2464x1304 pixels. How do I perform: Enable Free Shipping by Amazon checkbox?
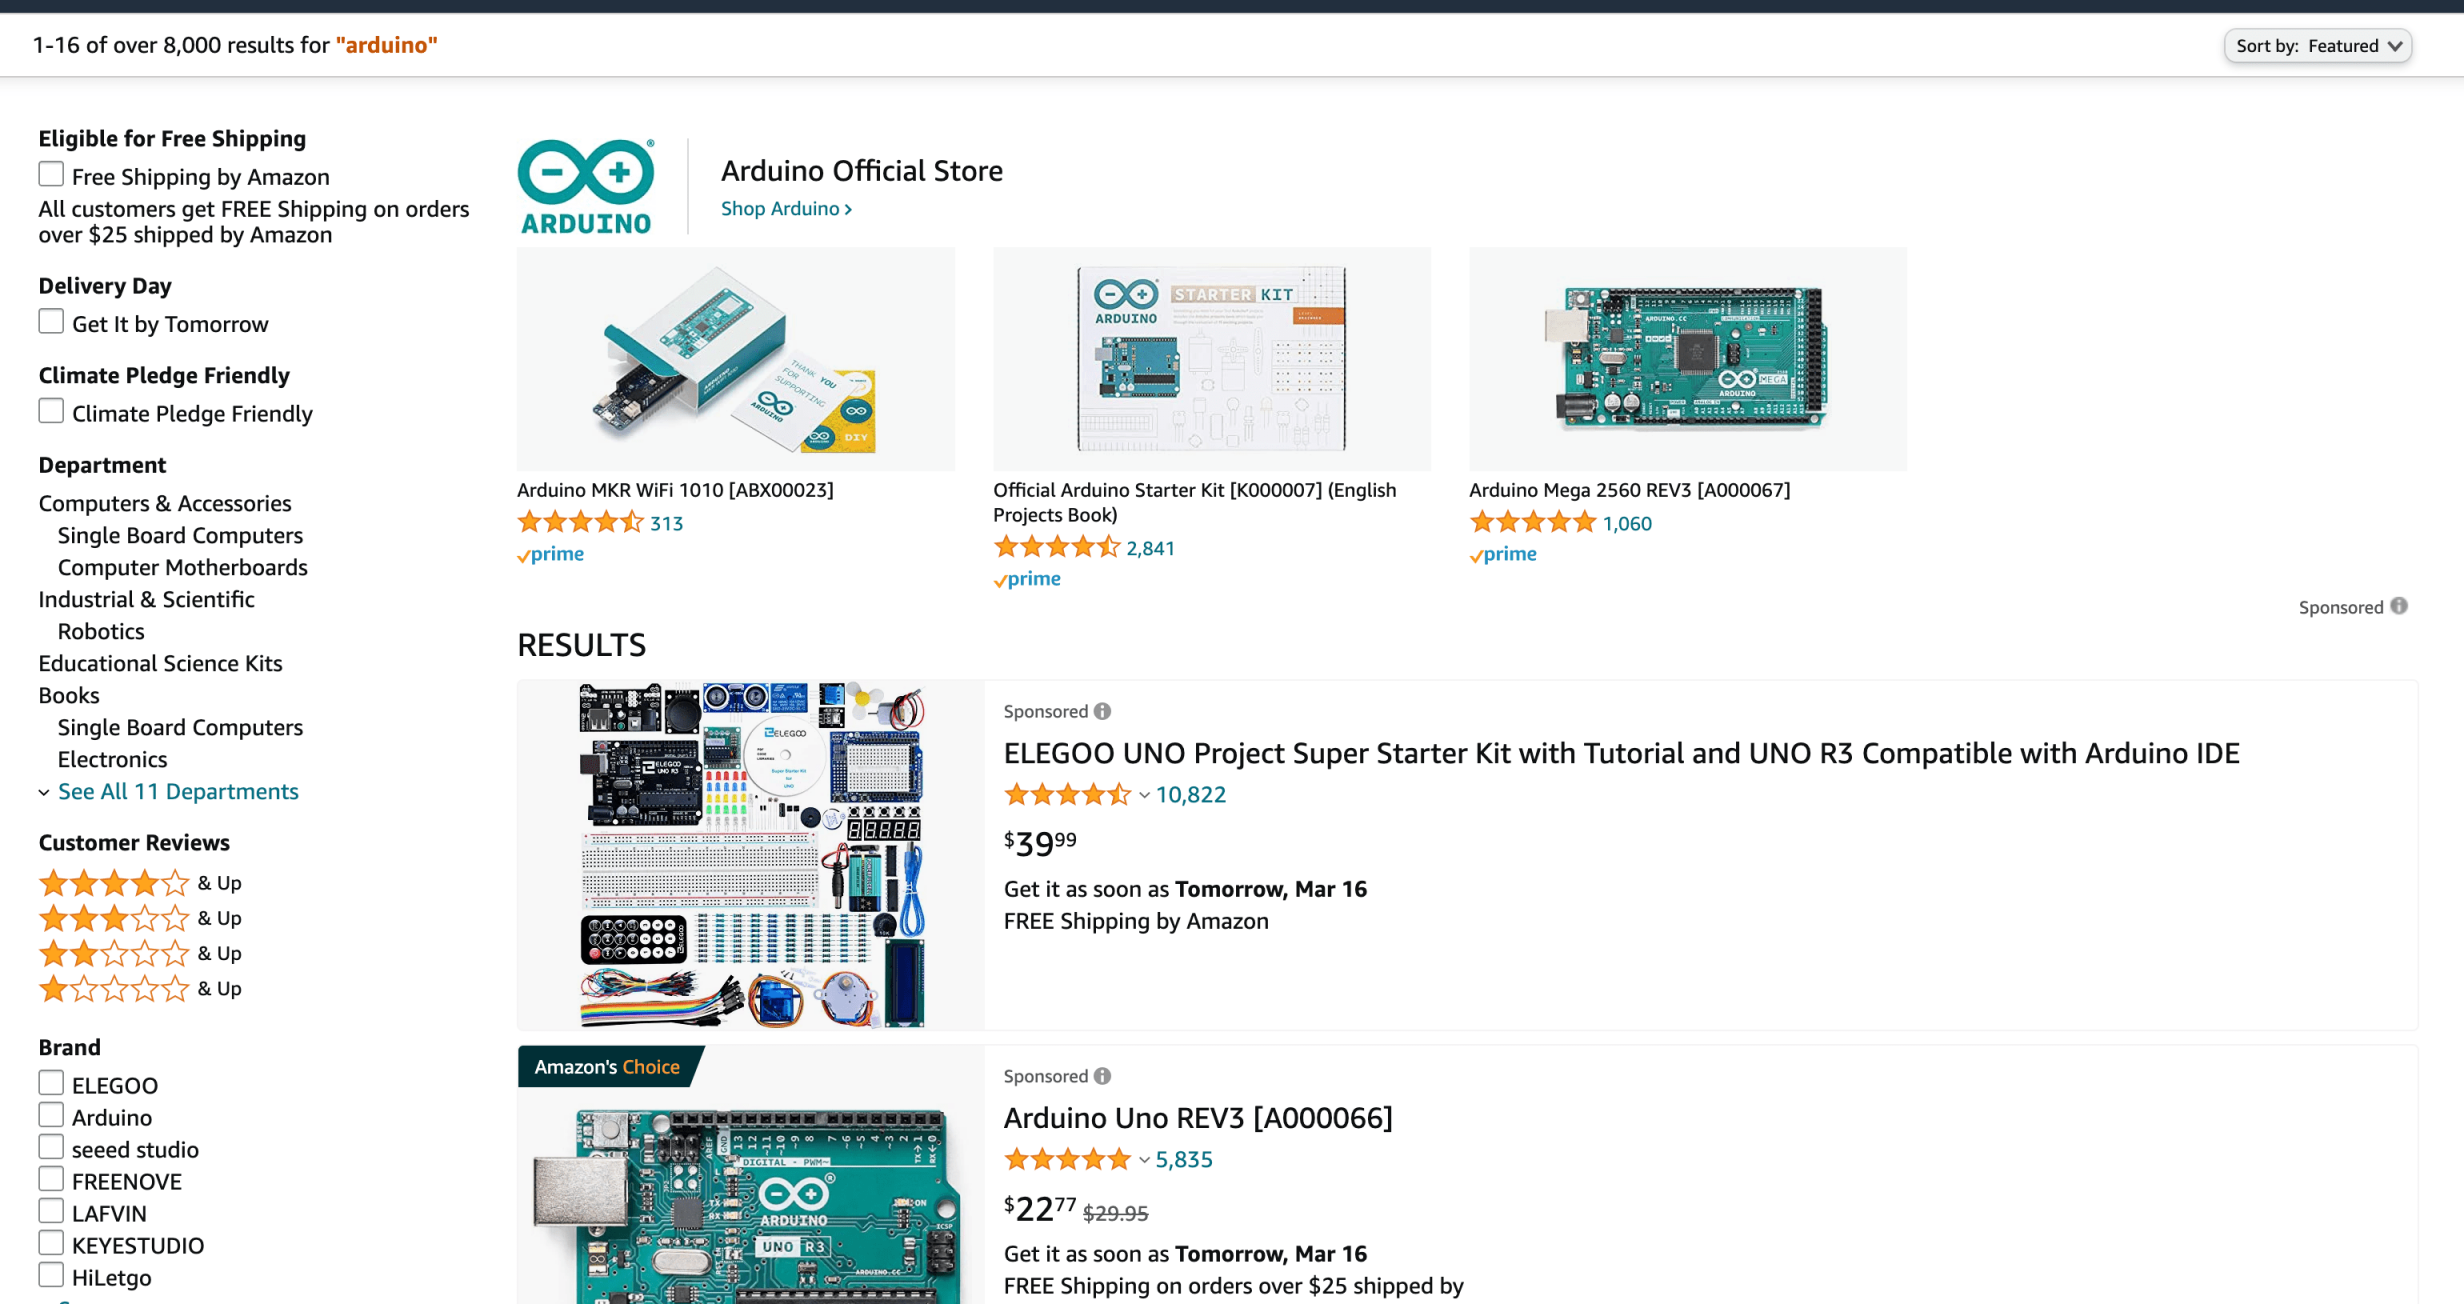click(51, 174)
